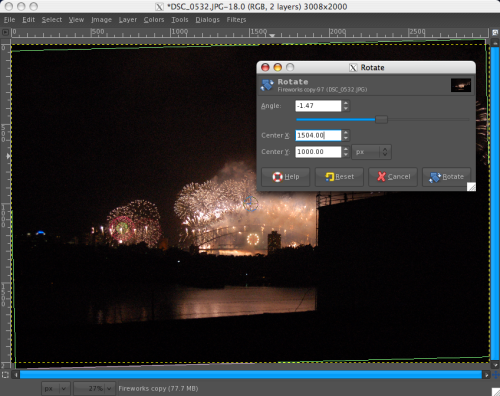The width and height of the screenshot is (500, 396).
Task: Click the Rotate tool icon in dialog header
Action: 267,85
